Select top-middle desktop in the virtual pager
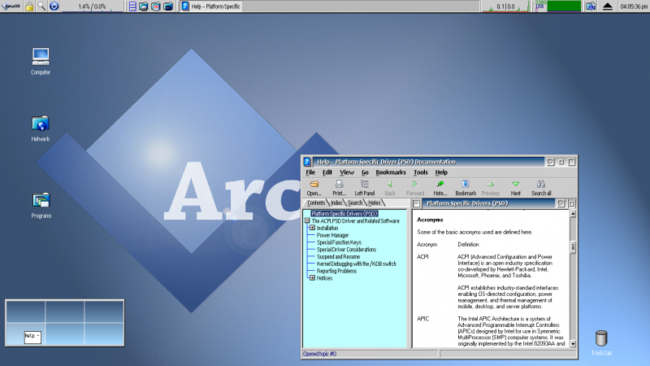This screenshot has height=366, width=650. pos(65,312)
